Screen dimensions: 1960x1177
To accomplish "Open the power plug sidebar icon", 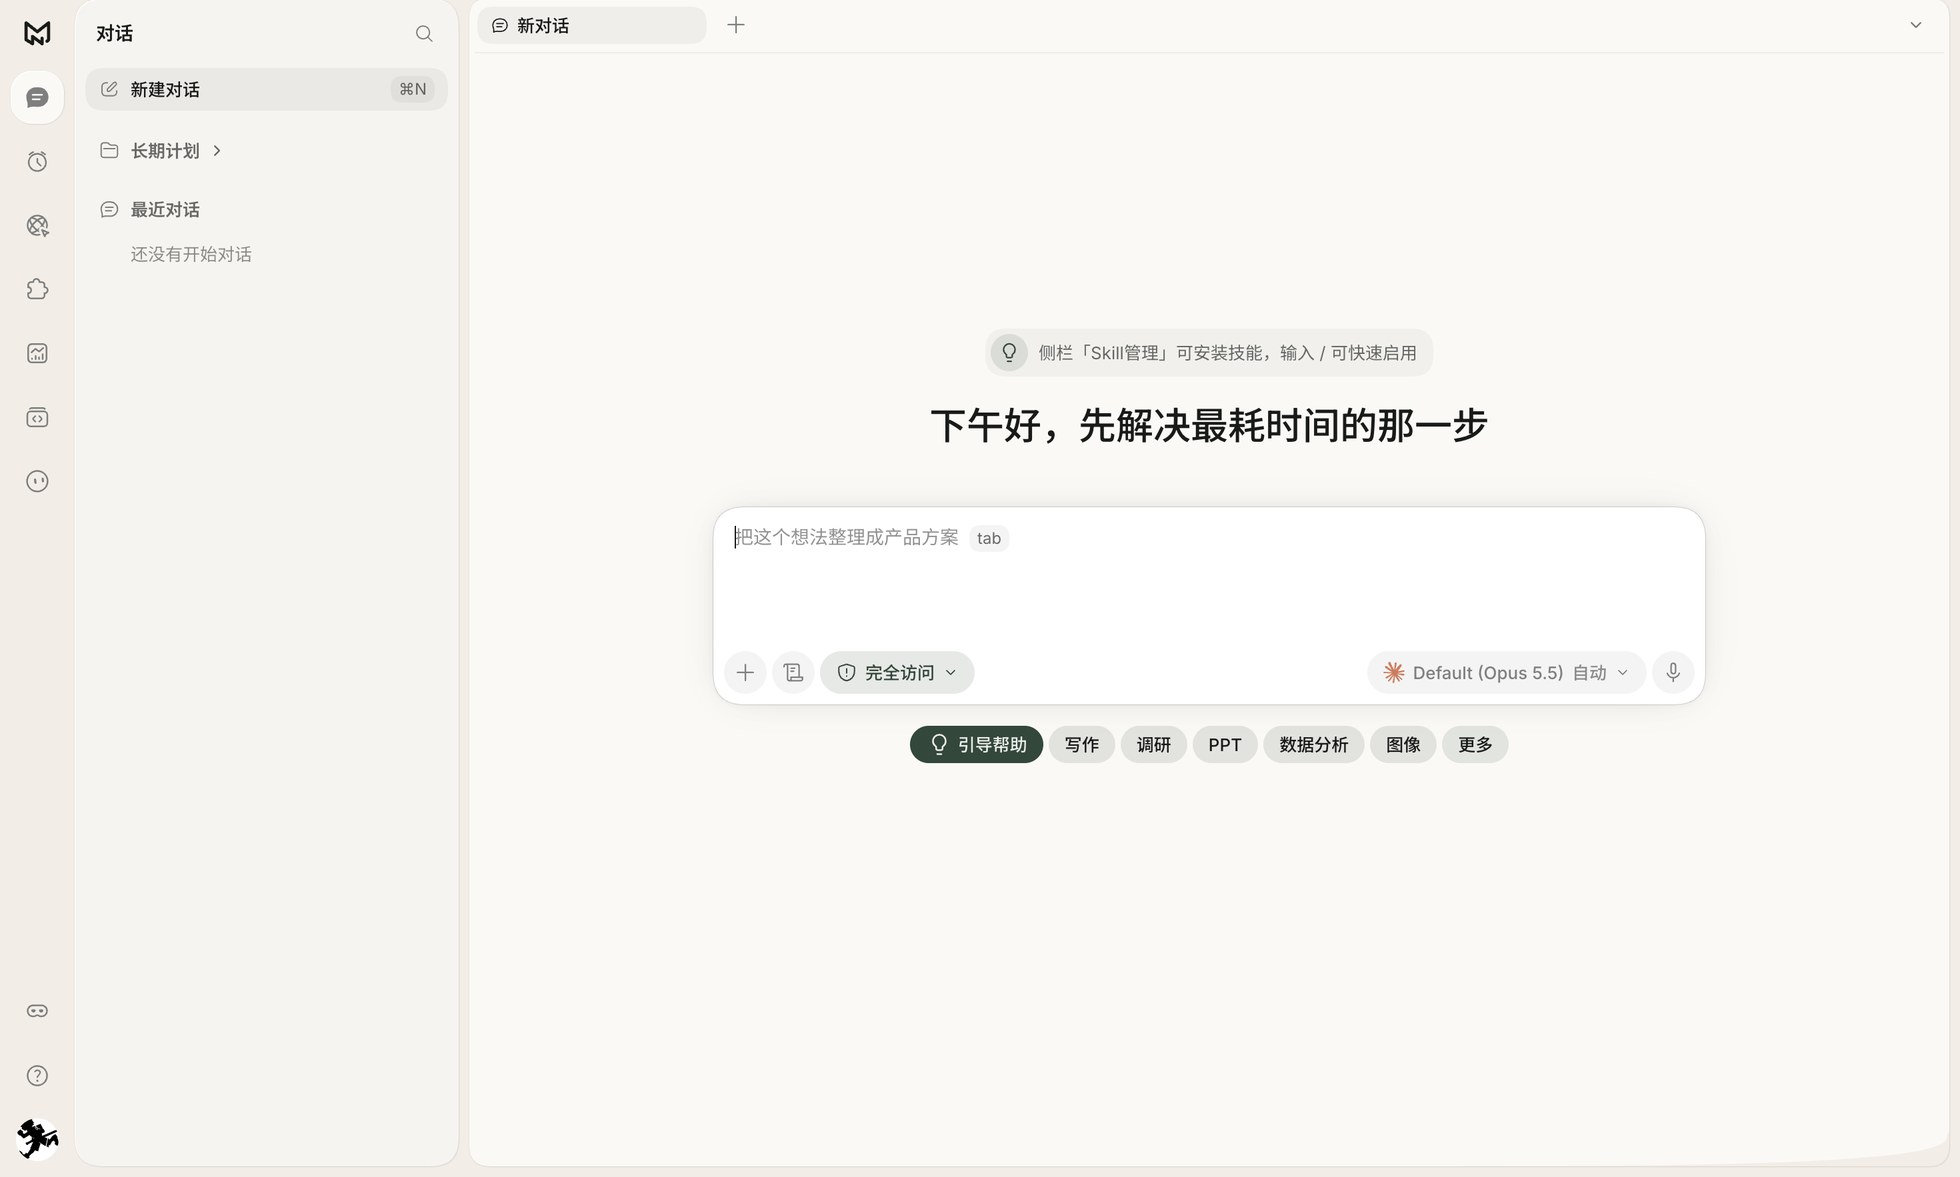I will pyautogui.click(x=37, y=481).
